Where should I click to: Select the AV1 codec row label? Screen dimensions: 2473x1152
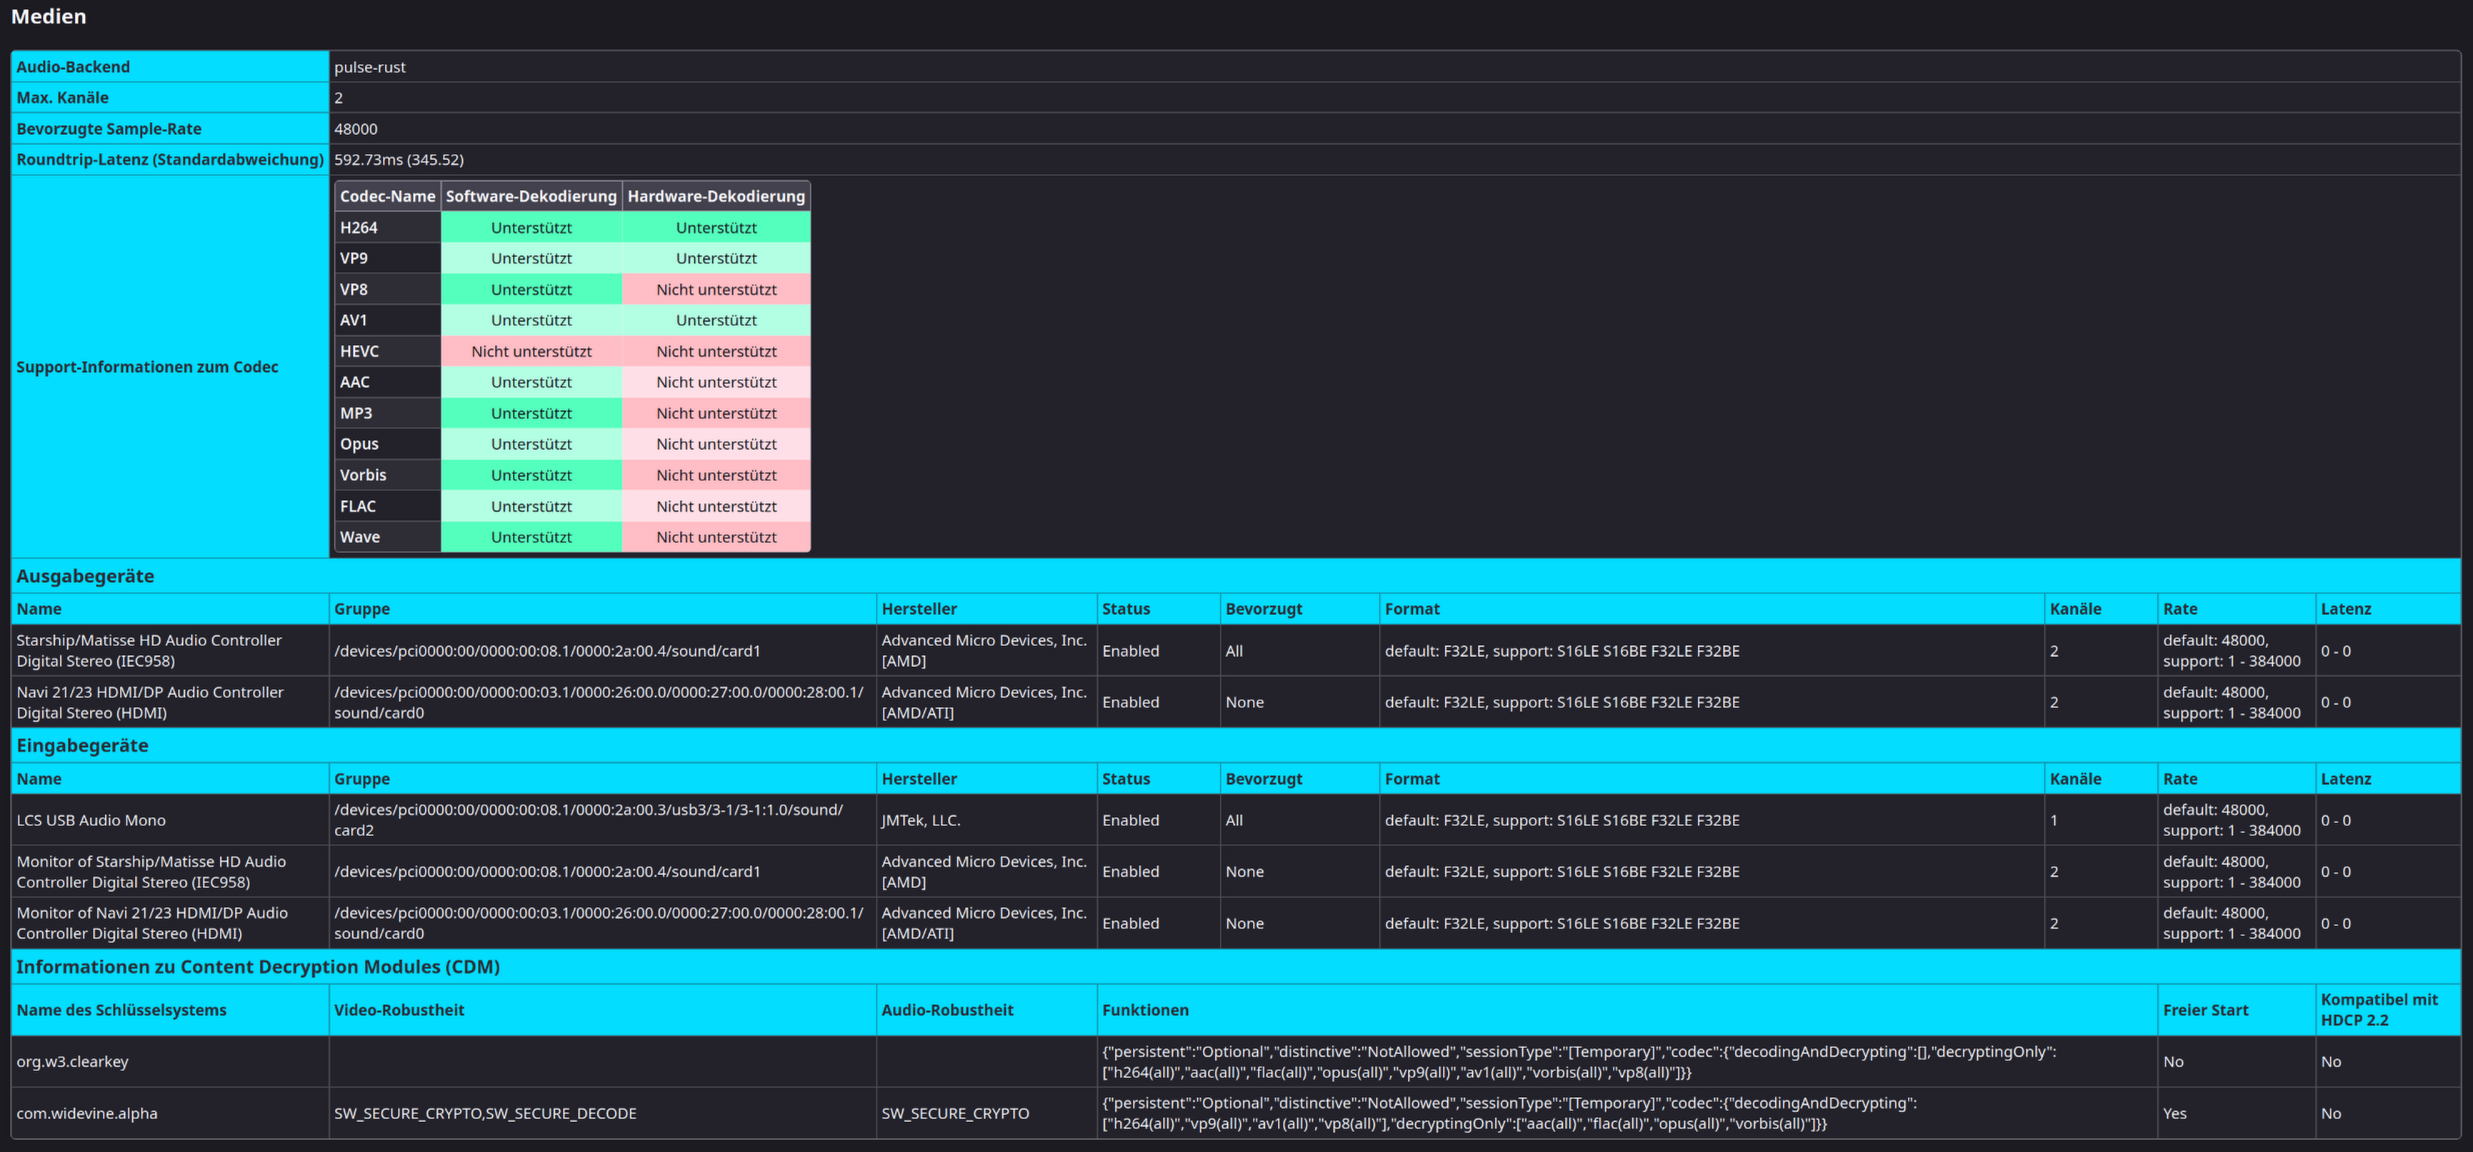tap(354, 321)
